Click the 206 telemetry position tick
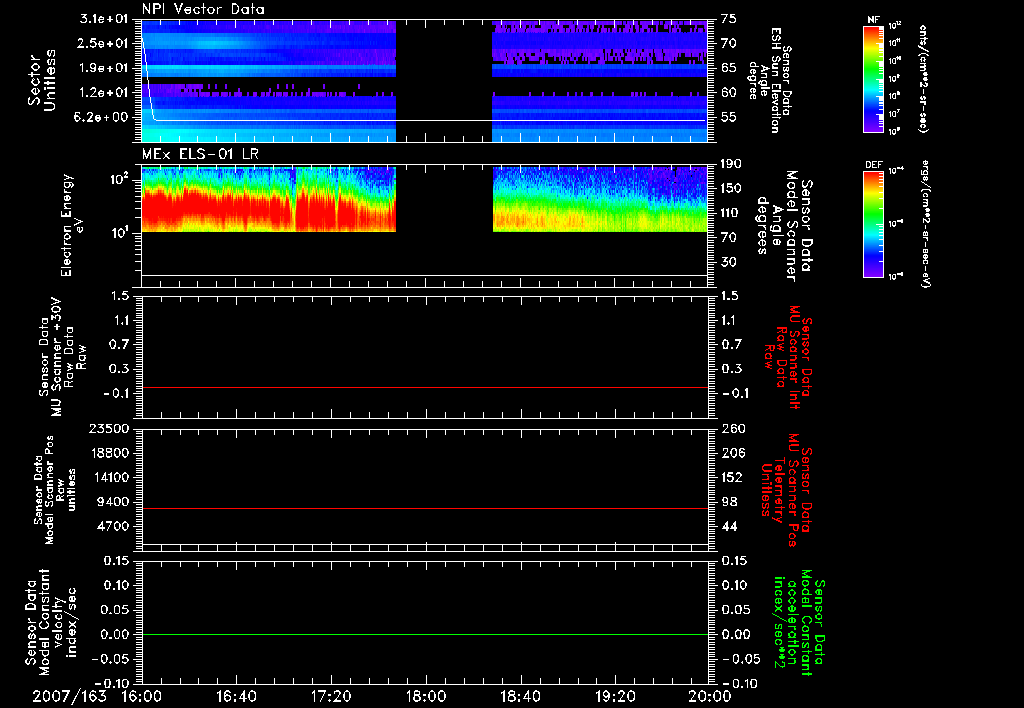Viewport: 1024px width, 708px height. tap(732, 453)
